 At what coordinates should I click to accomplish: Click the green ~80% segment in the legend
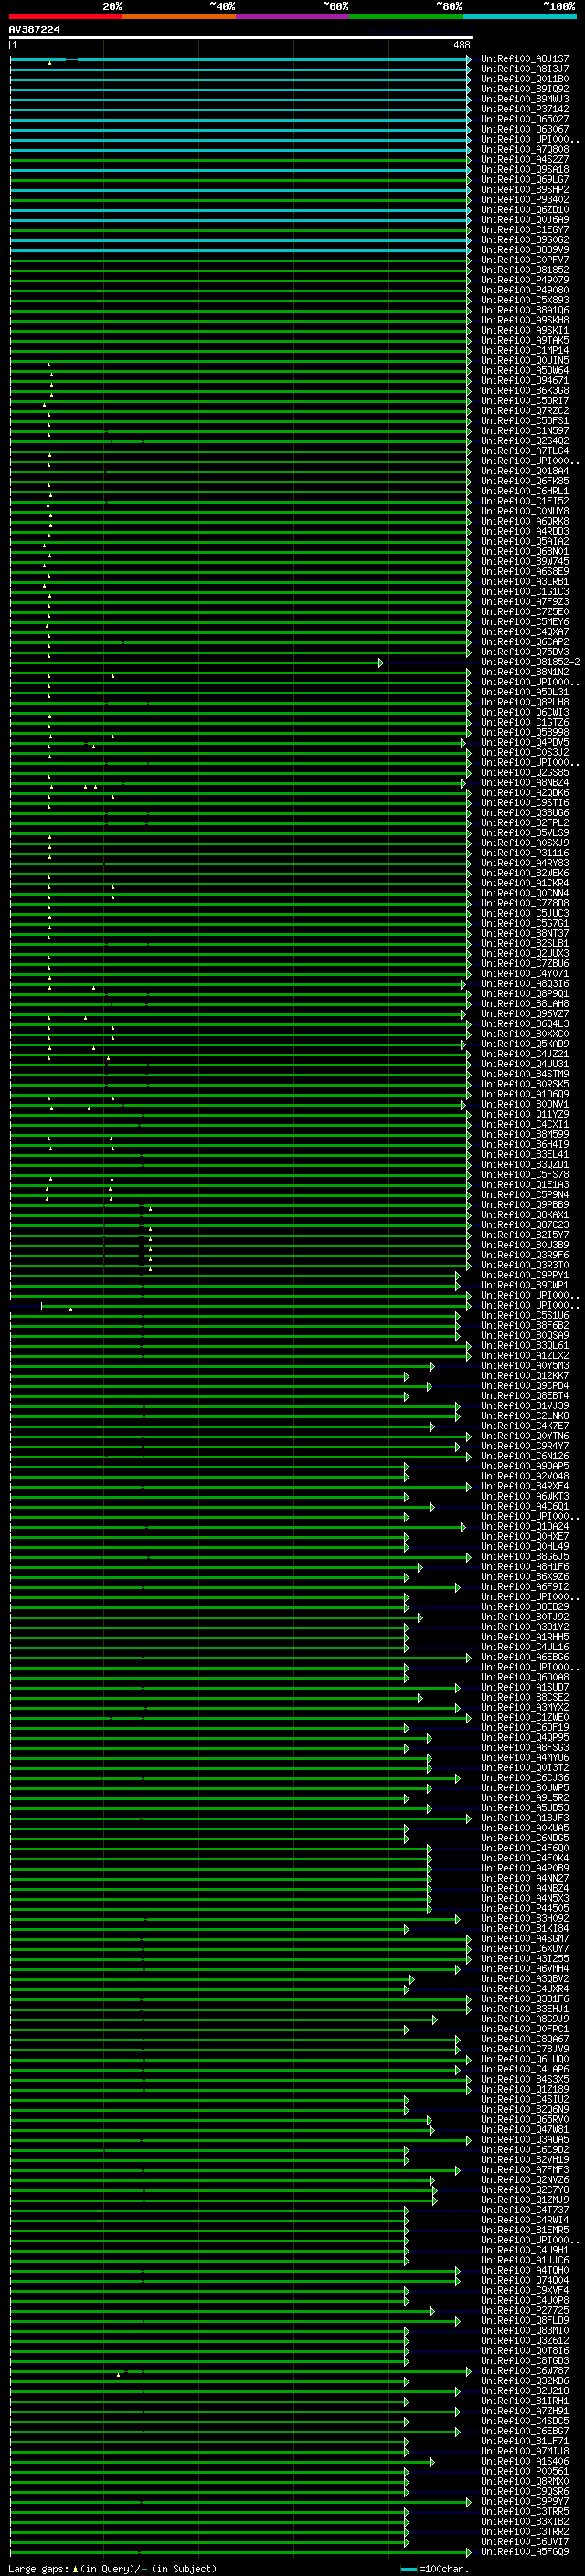click(406, 16)
